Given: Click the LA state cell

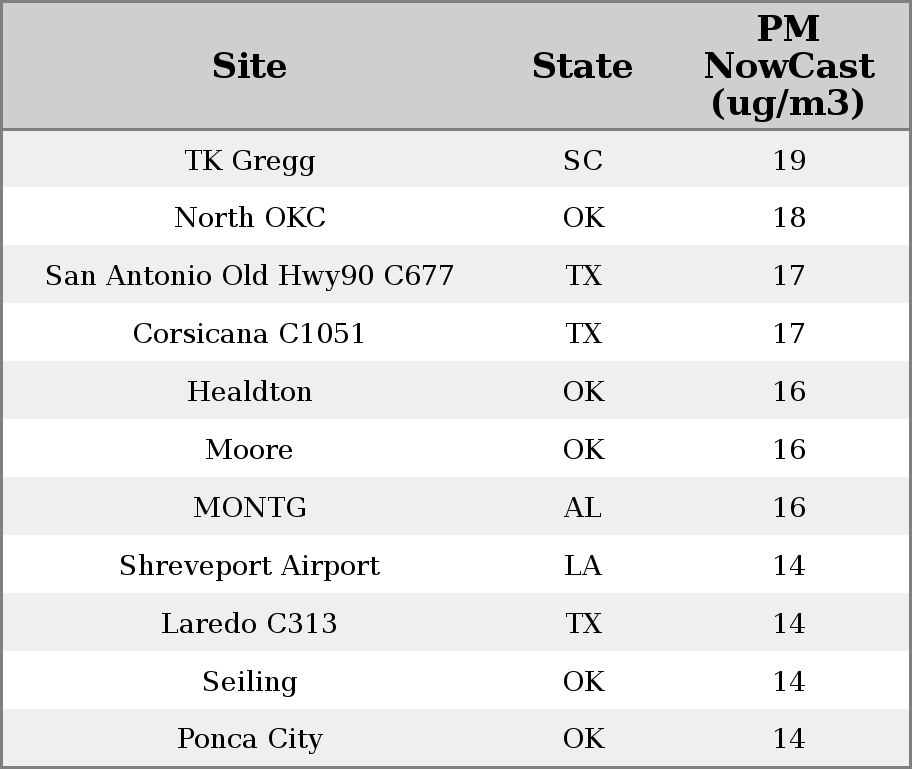Looking at the screenshot, I should [583, 566].
